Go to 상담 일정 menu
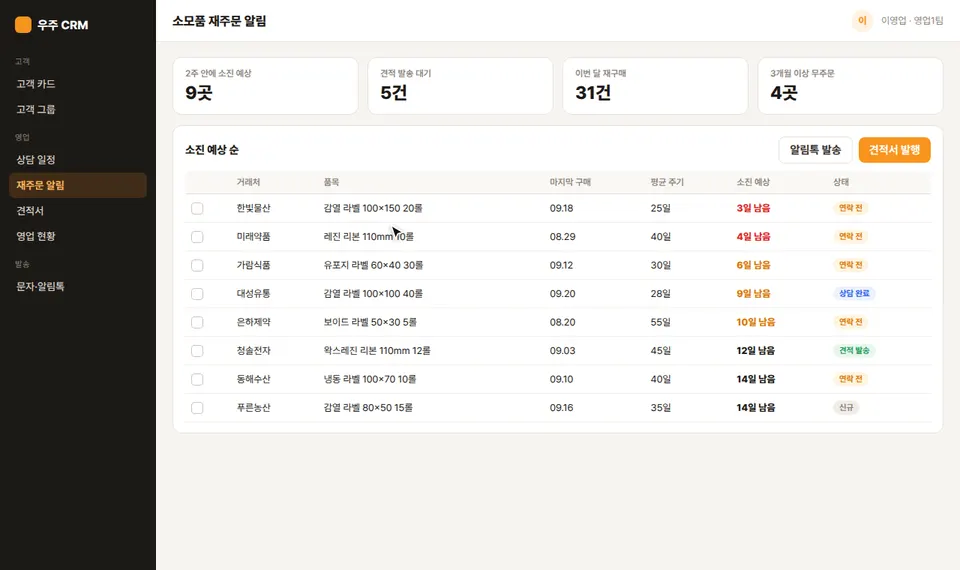 point(78,160)
